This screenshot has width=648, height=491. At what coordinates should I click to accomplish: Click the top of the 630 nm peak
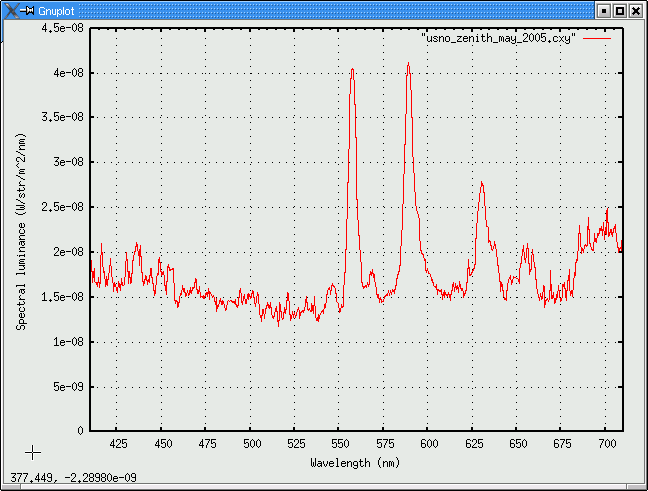point(481,183)
